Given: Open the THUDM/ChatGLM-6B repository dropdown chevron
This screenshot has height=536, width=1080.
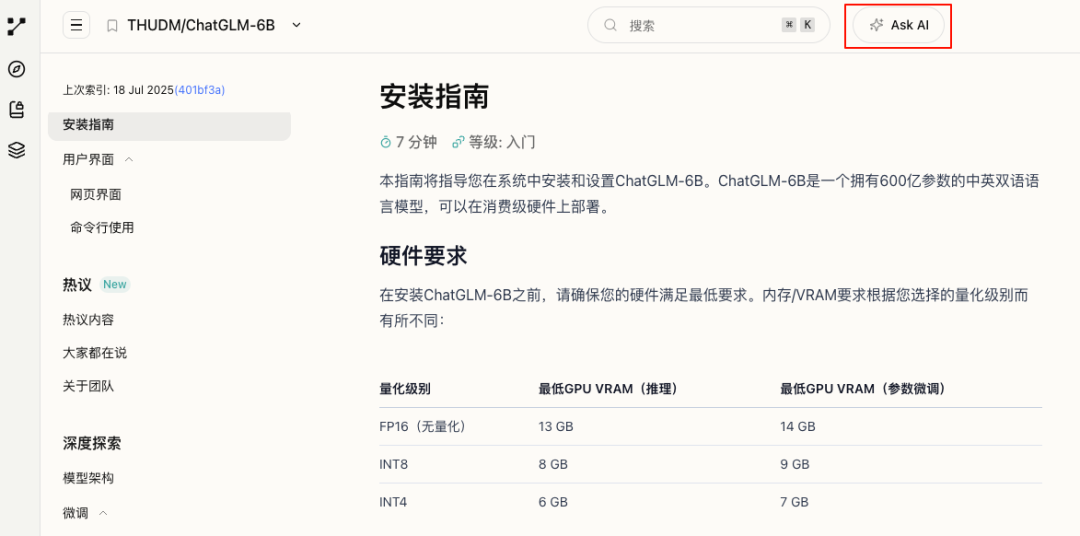Looking at the screenshot, I should coord(296,25).
